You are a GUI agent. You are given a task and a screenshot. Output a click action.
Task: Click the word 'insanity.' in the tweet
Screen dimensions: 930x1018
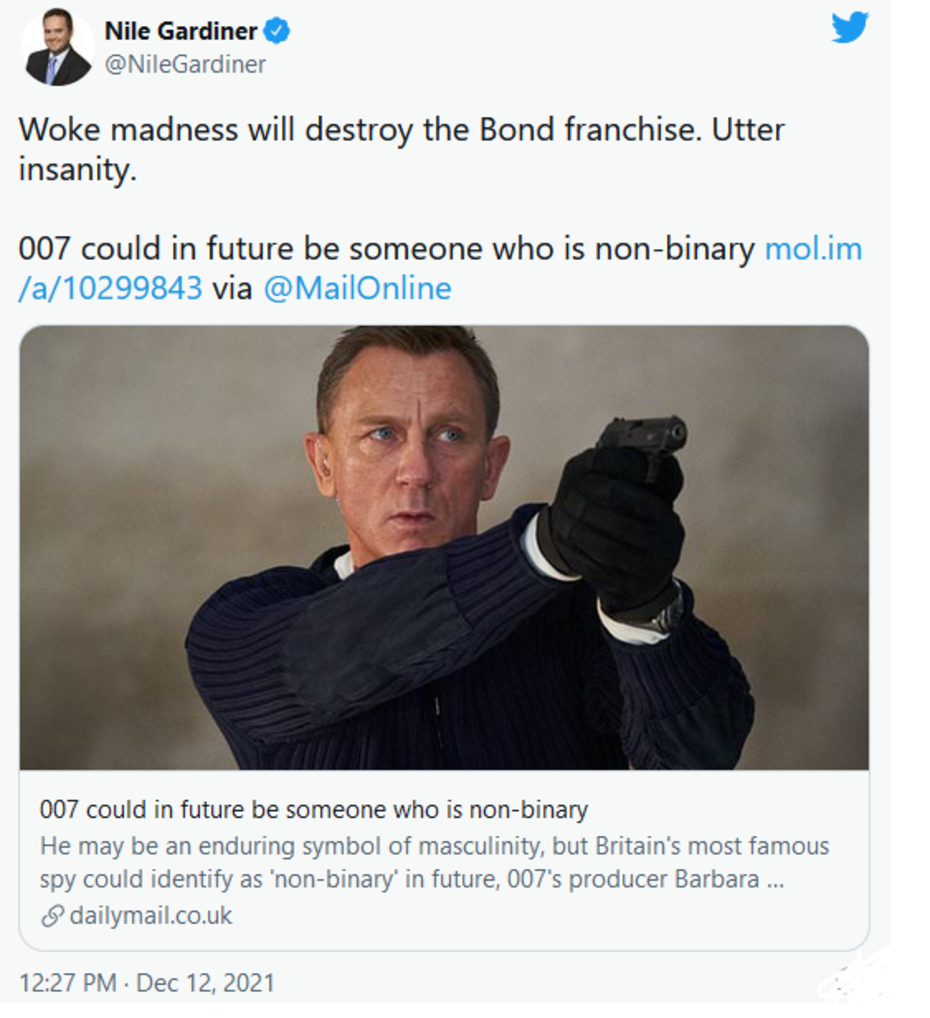77,170
